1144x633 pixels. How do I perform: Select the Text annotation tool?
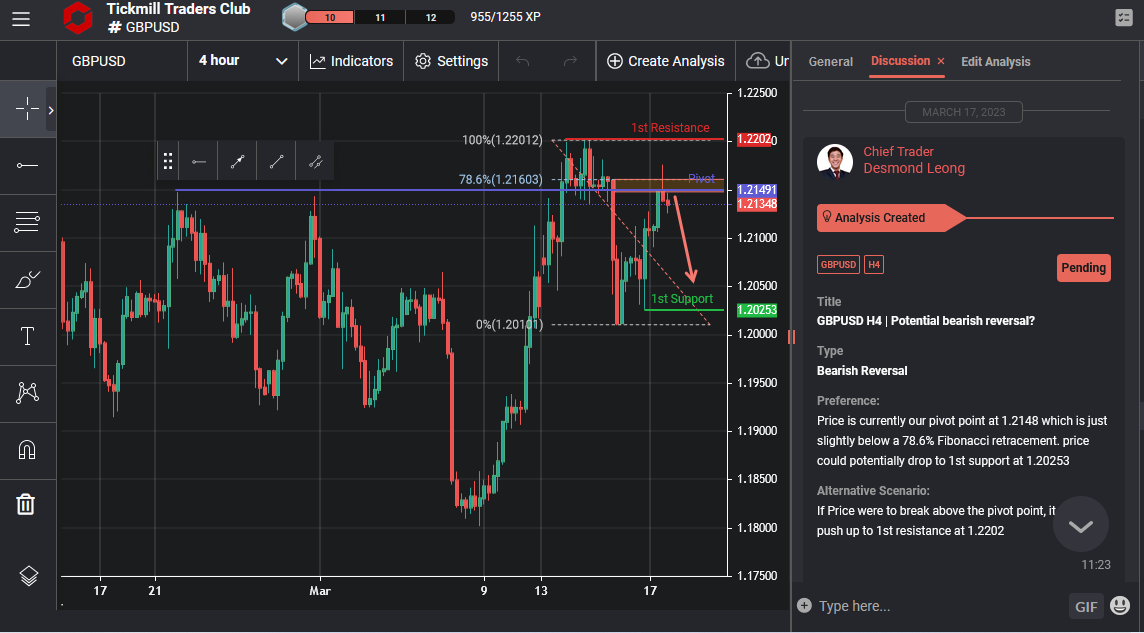click(x=28, y=336)
